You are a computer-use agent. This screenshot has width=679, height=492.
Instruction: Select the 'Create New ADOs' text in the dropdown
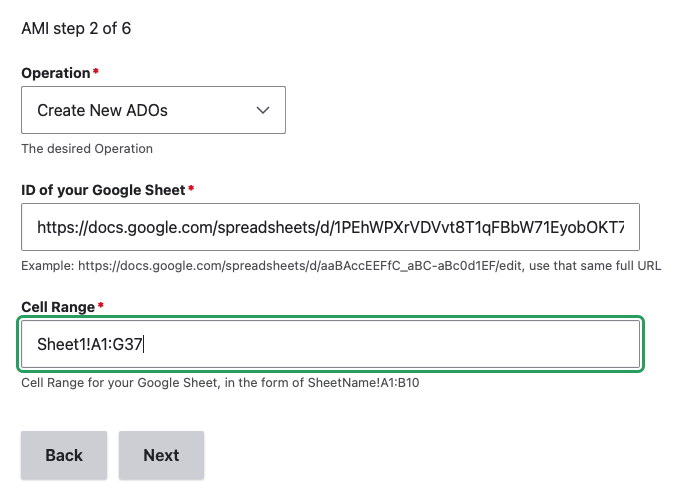pyautogui.click(x=102, y=110)
